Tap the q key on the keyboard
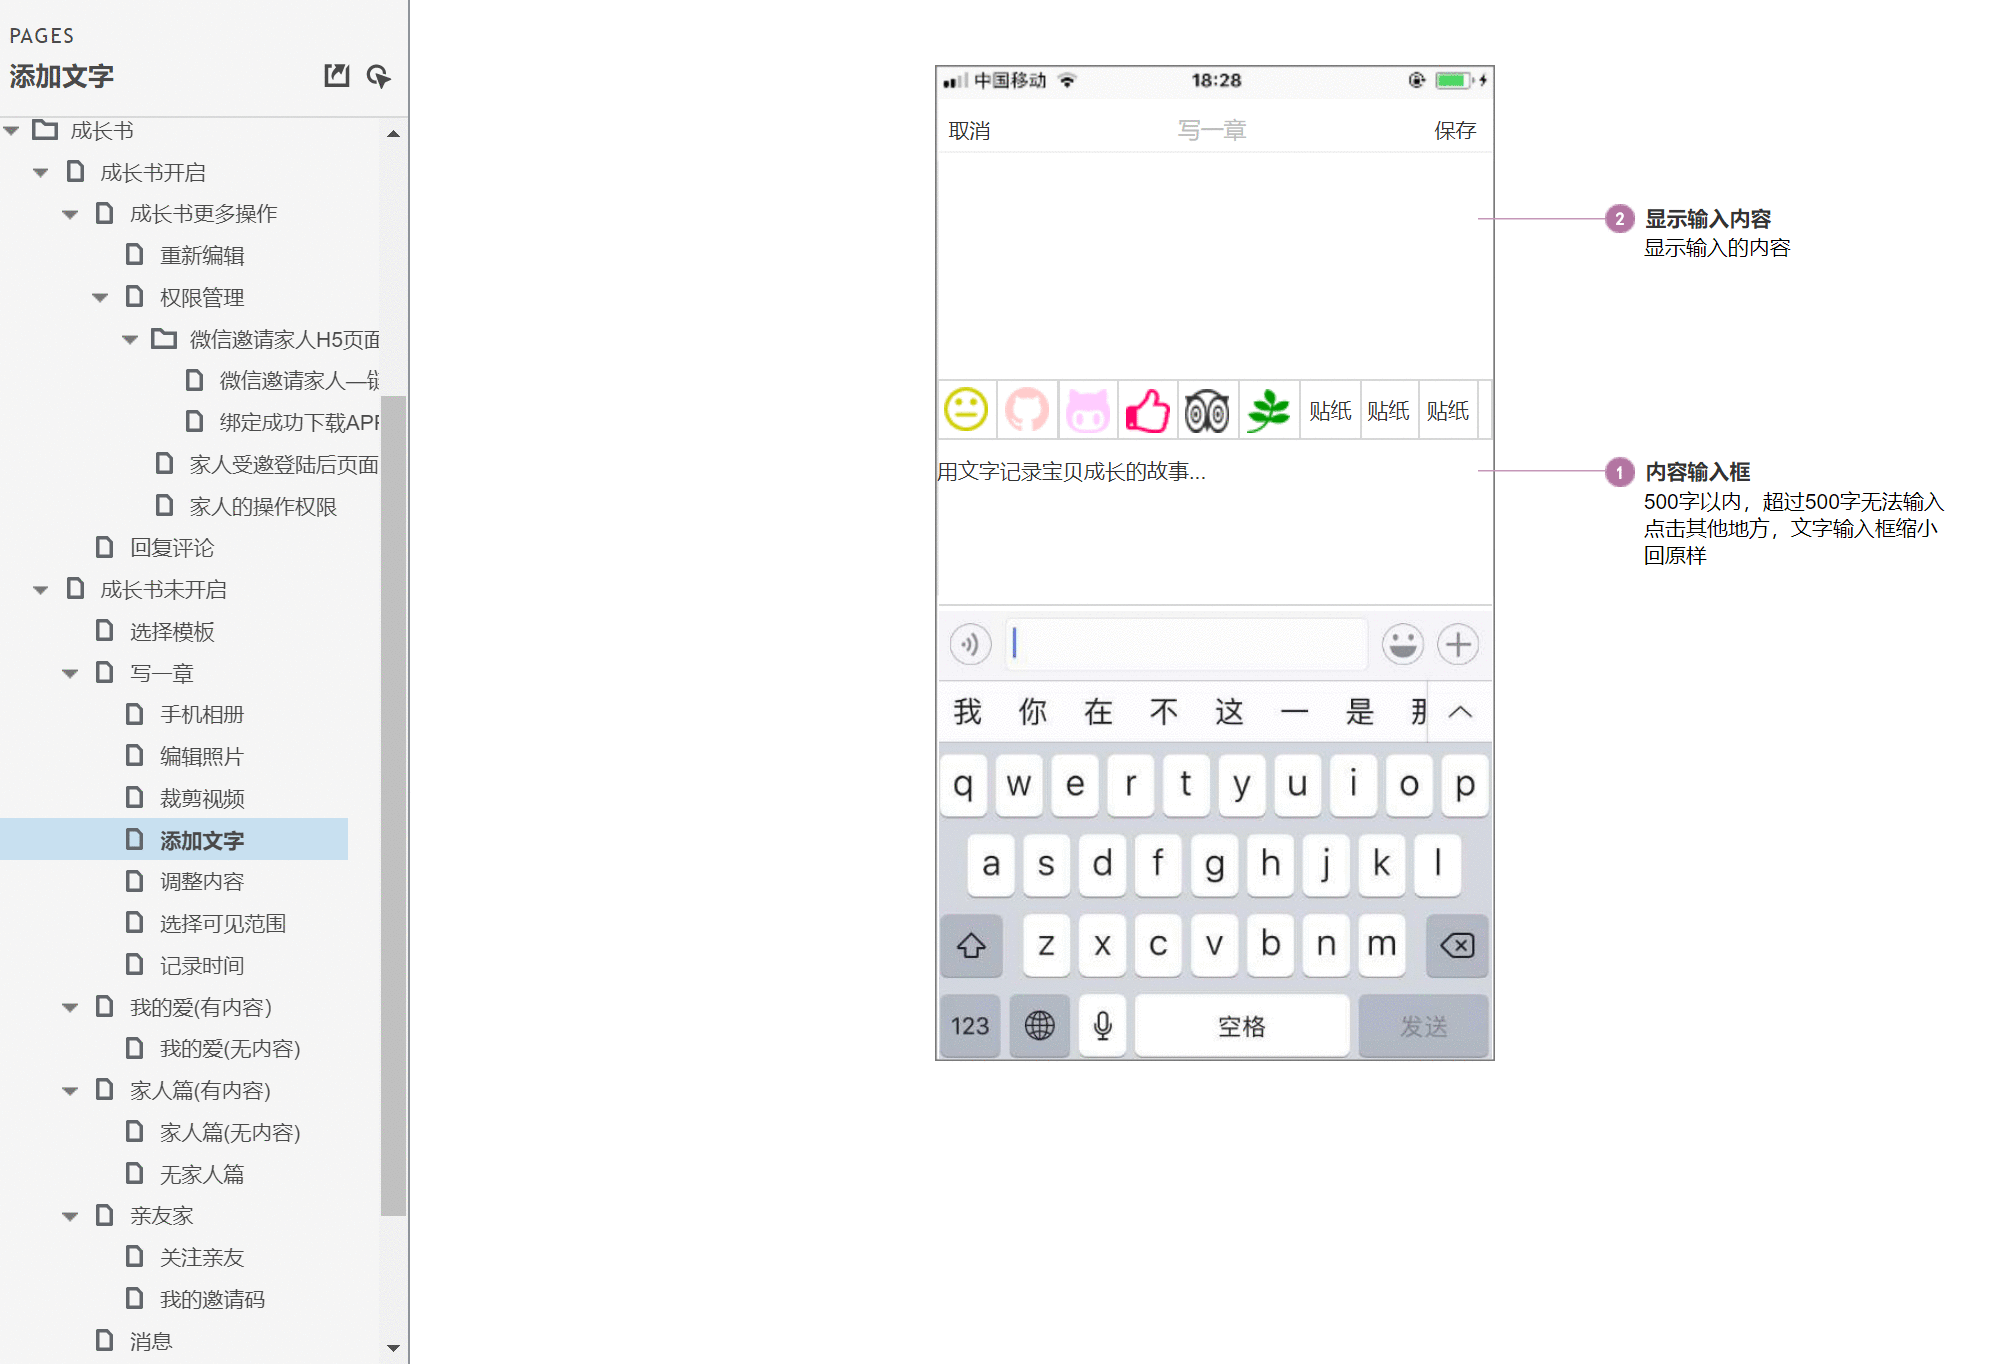2000x1364 pixels. (x=963, y=785)
